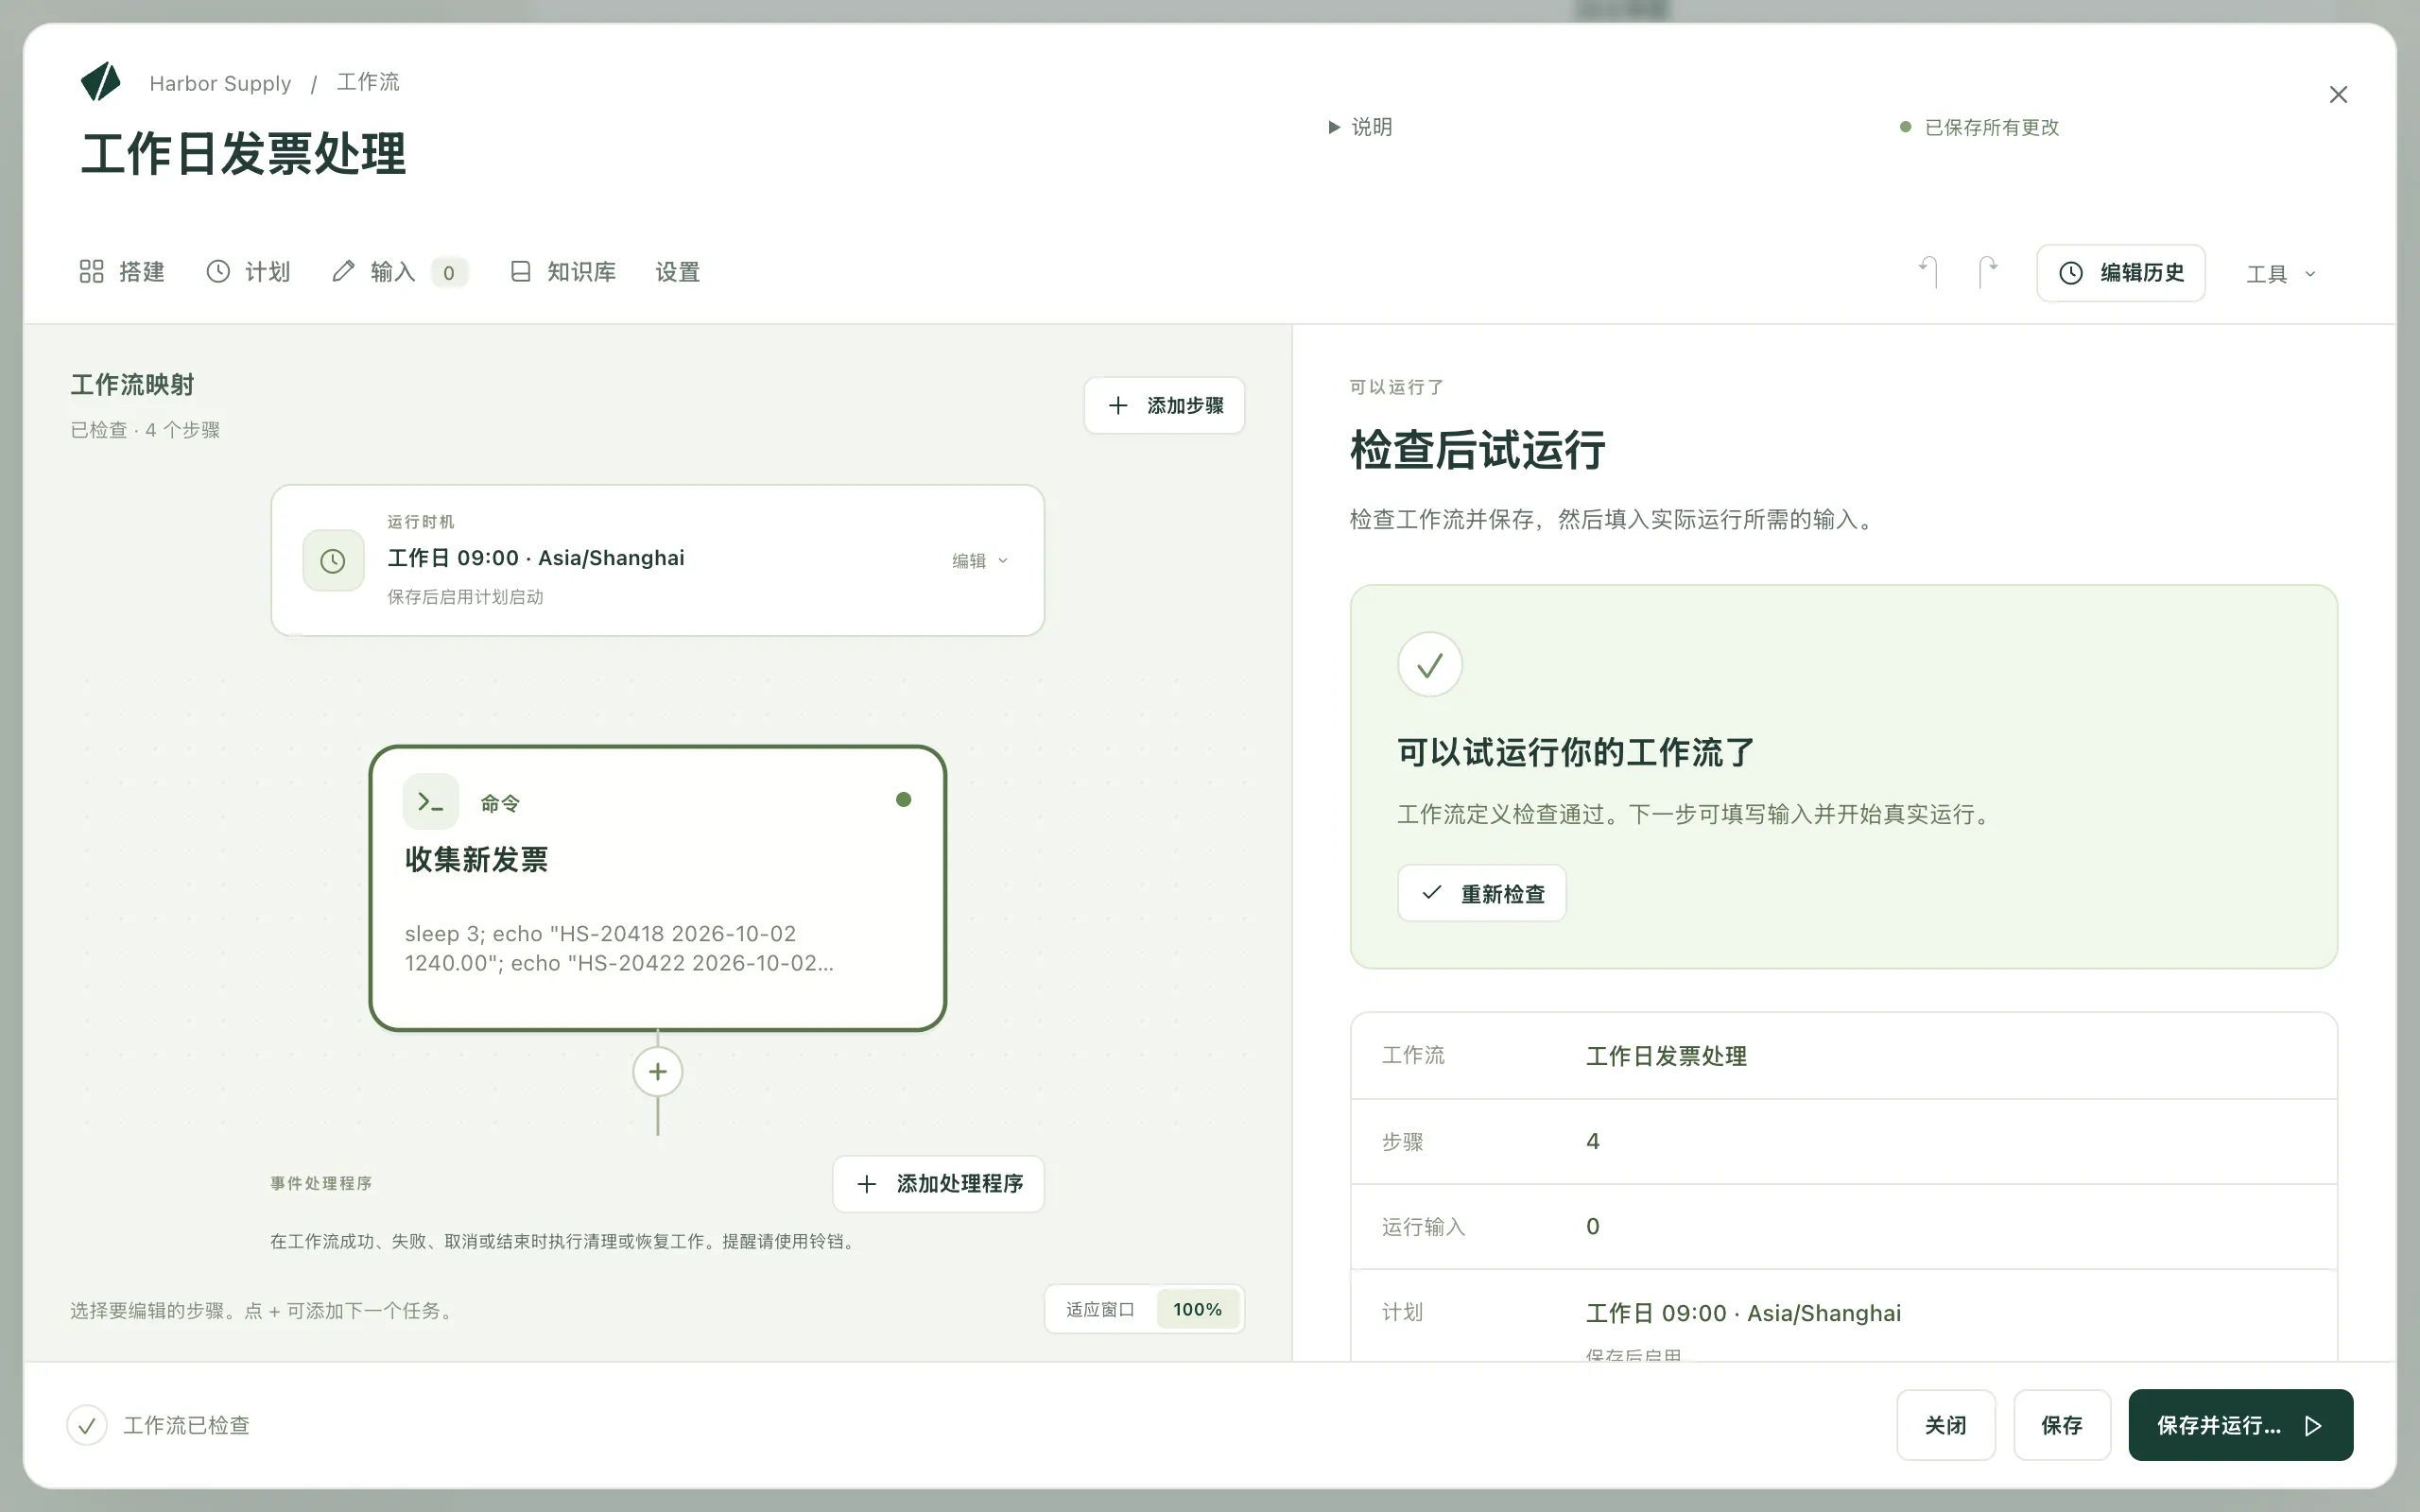Click the sleep 3; echo command text
The height and width of the screenshot is (1512, 2420).
619,948
